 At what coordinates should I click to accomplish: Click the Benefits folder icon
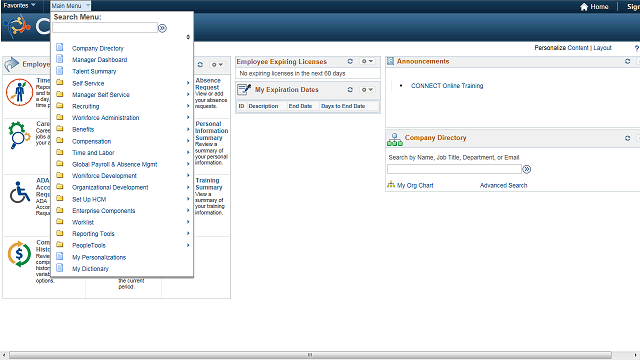click(60, 129)
